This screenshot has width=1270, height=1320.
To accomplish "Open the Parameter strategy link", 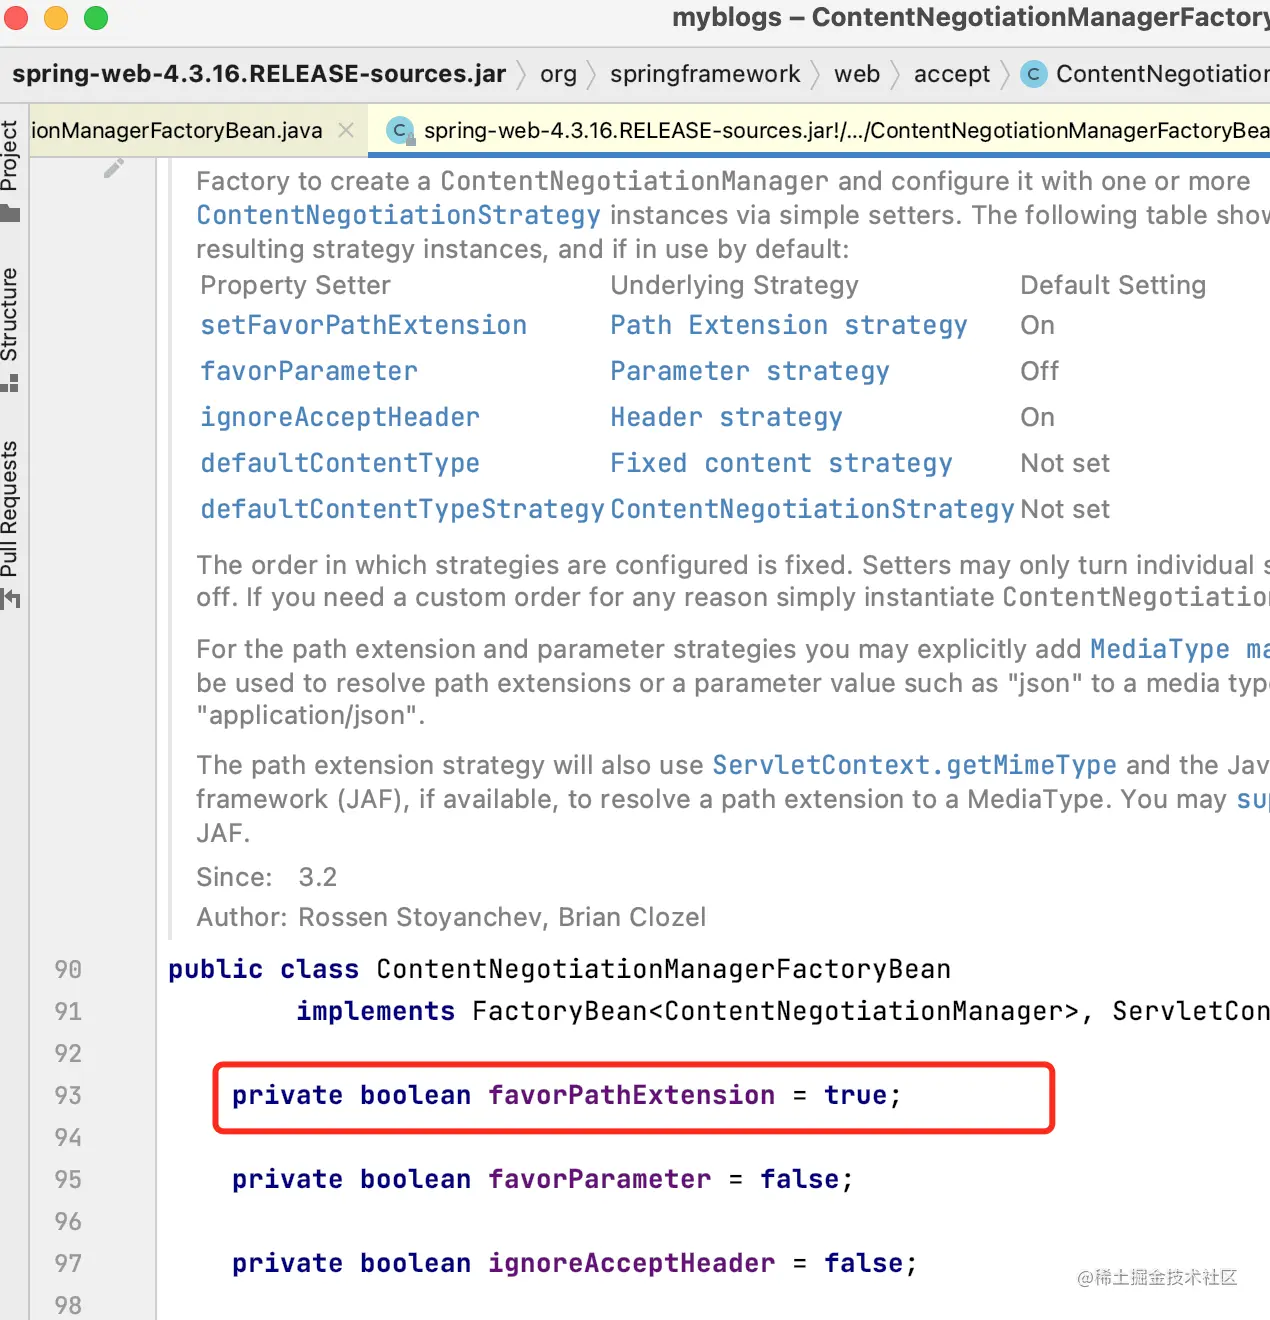I will pos(750,371).
